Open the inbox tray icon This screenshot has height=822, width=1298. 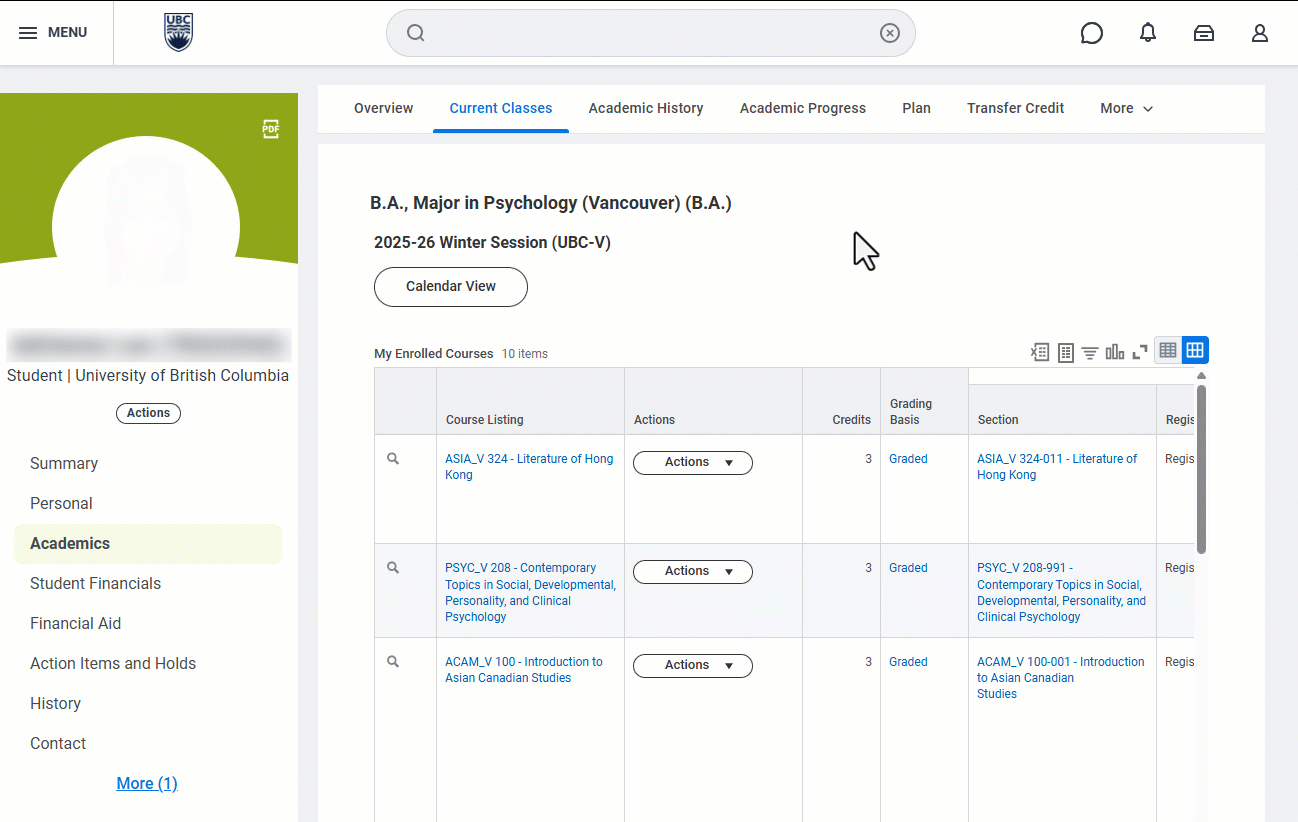click(1204, 33)
